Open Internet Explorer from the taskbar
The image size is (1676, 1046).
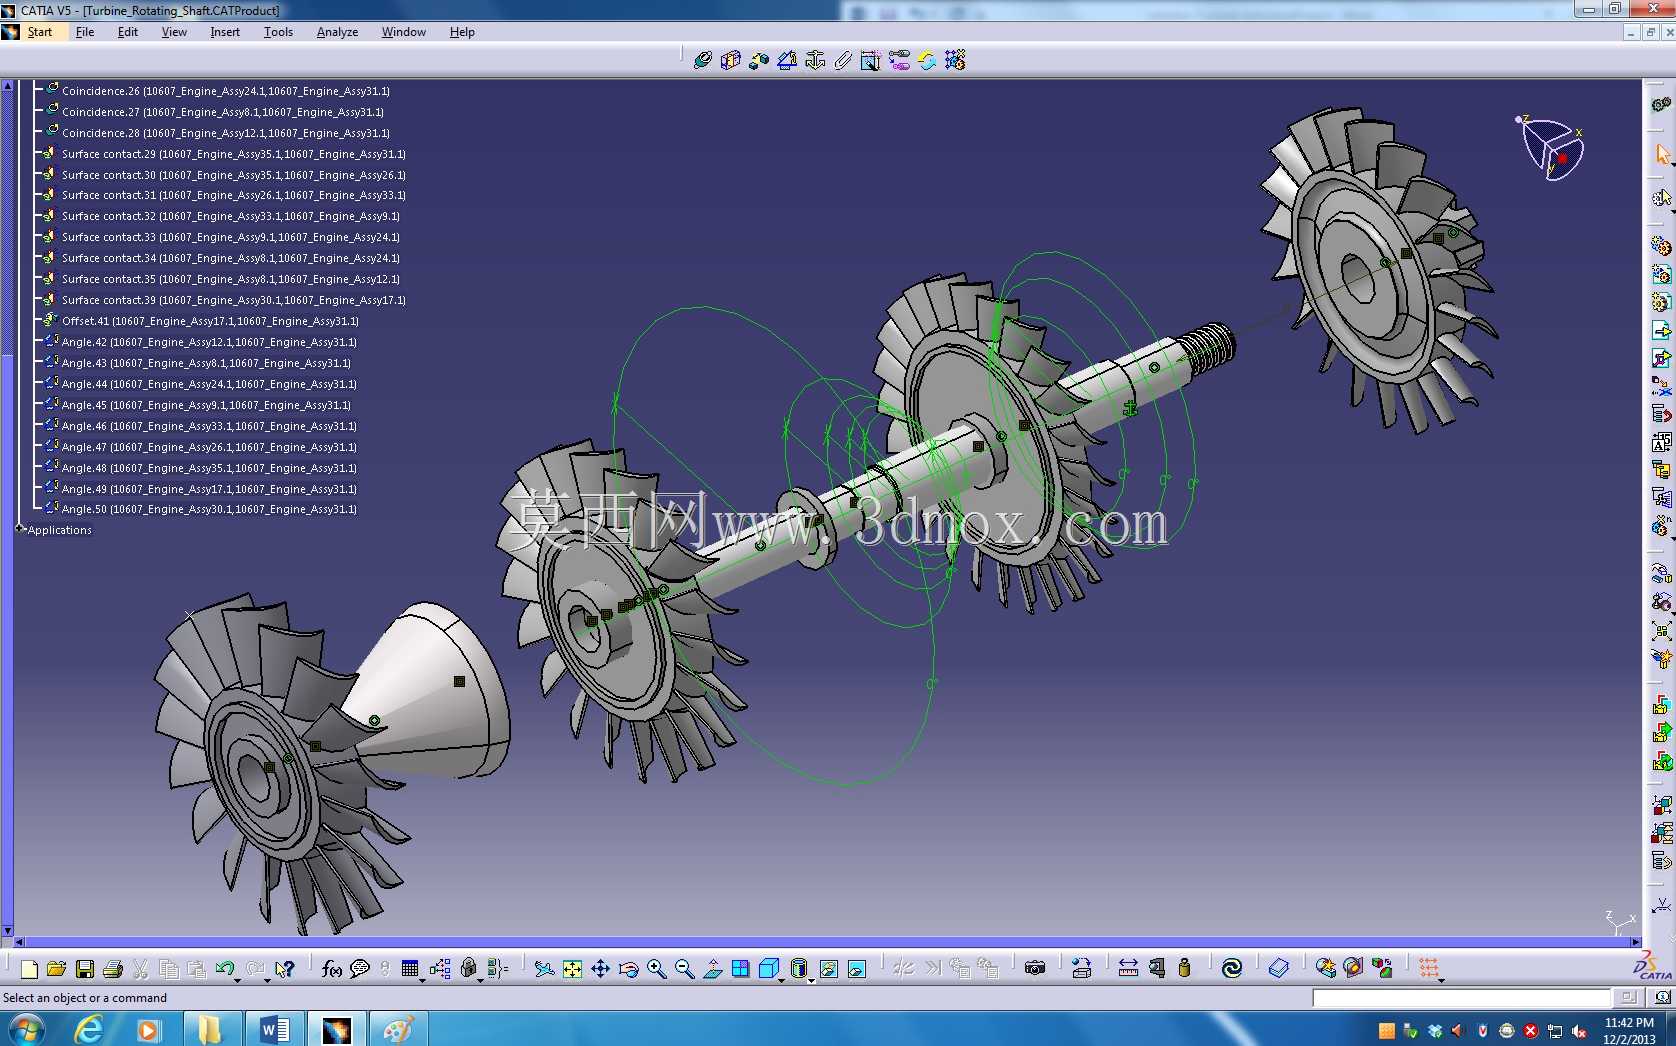(x=89, y=1029)
